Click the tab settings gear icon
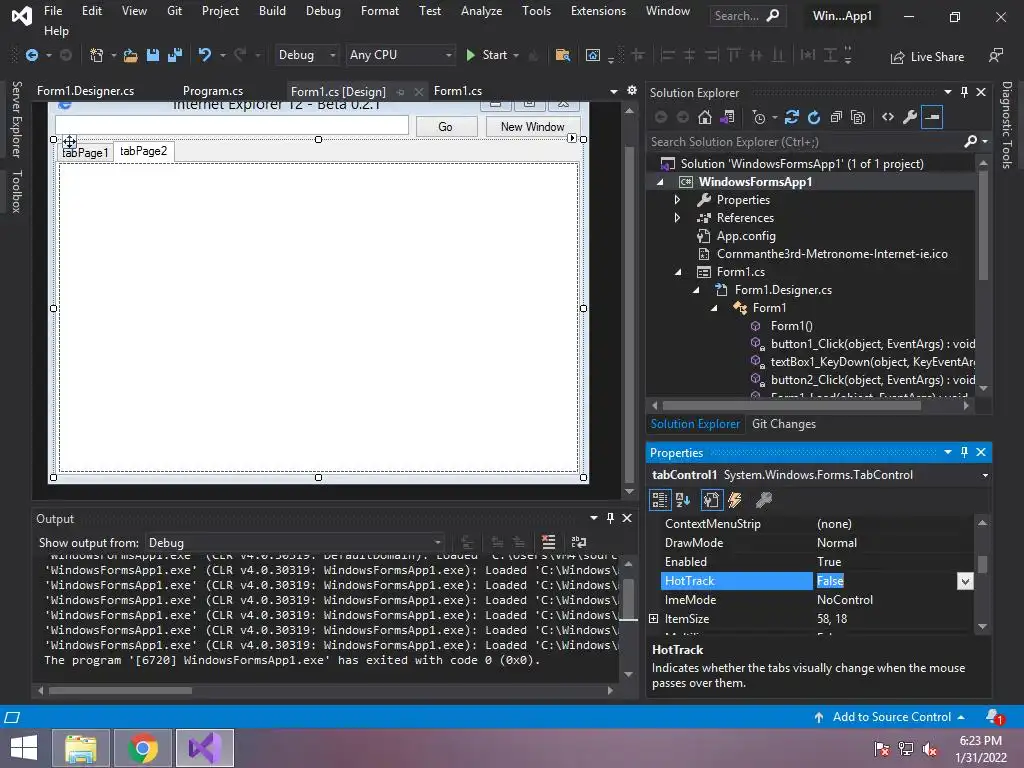The width and height of the screenshot is (1024, 768). [x=632, y=91]
